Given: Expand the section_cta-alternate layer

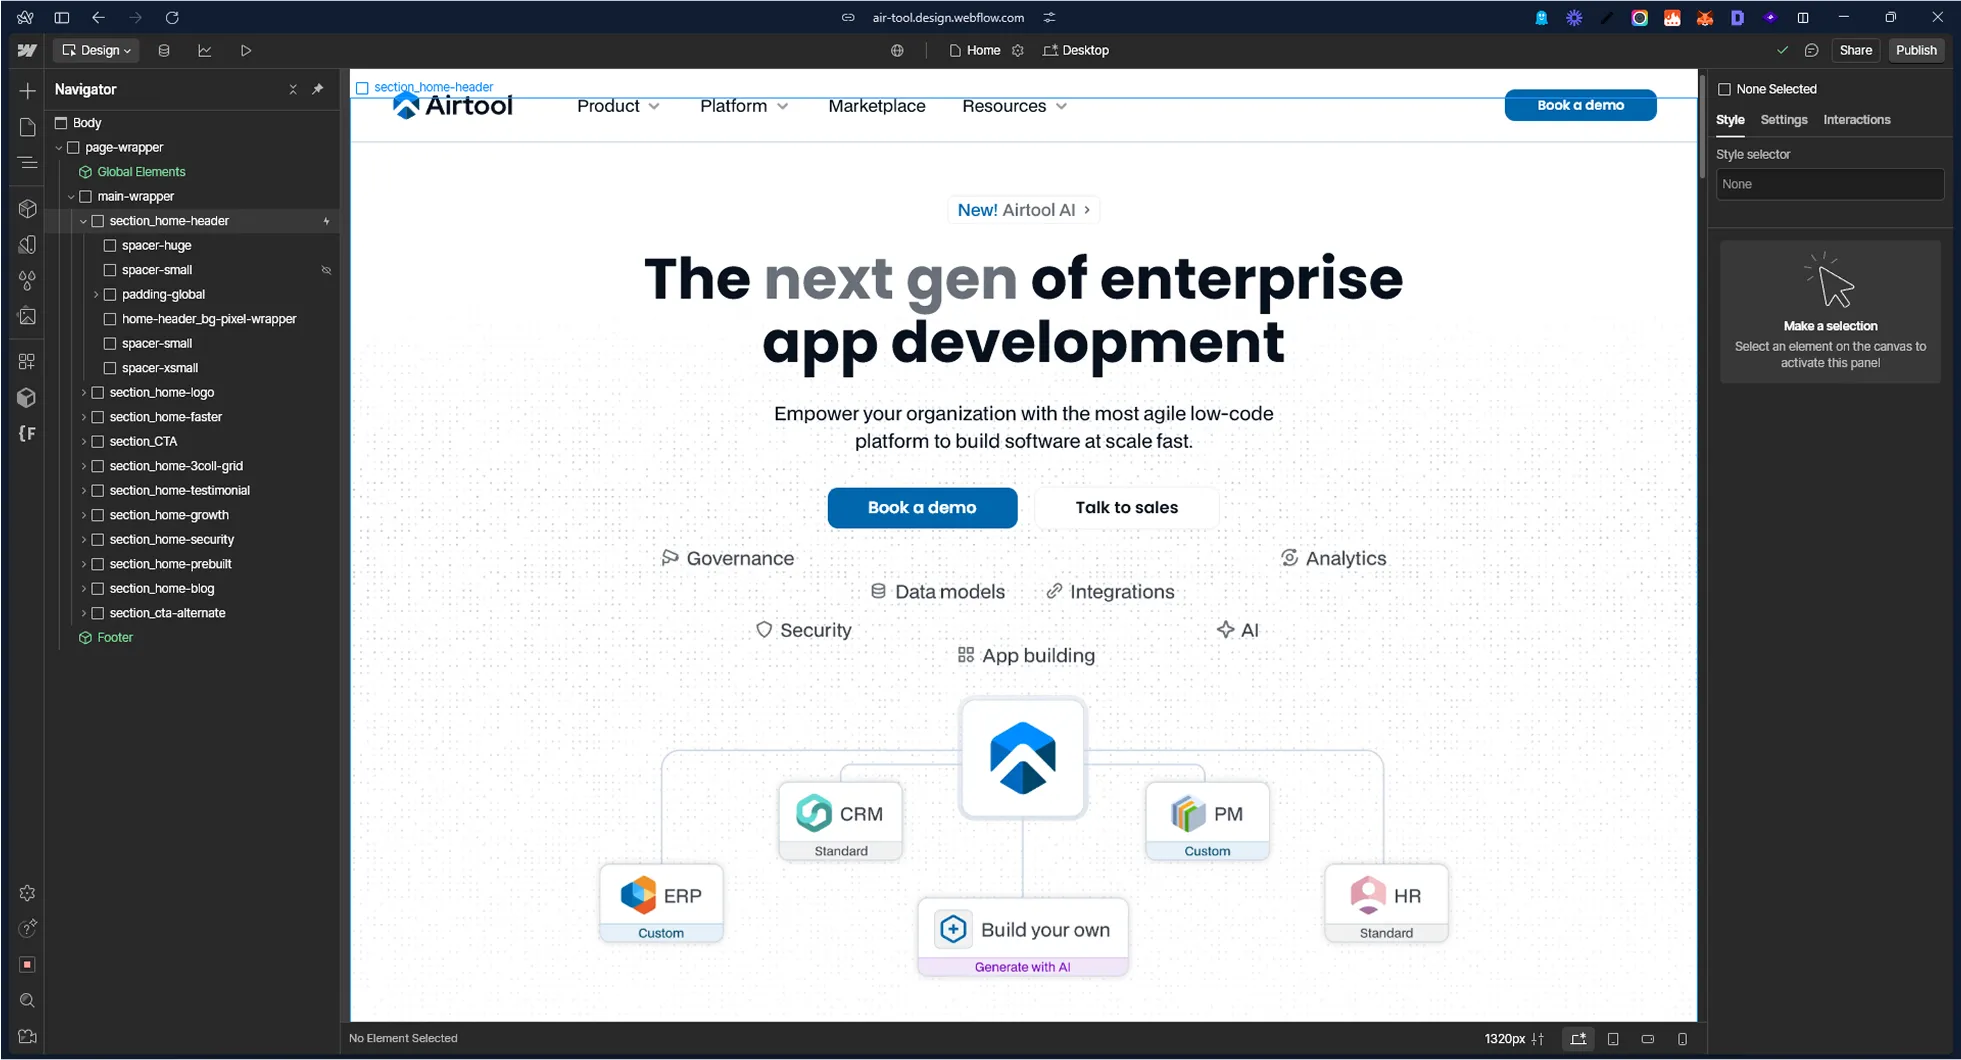Looking at the screenshot, I should 83,613.
